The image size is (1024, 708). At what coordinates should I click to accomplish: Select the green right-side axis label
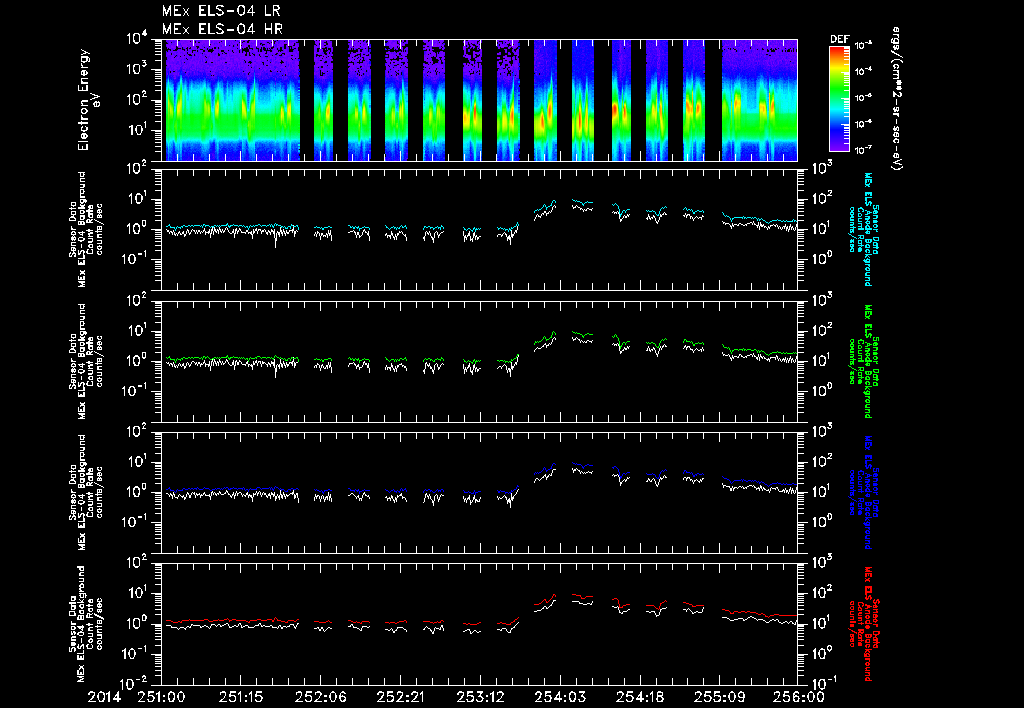(x=863, y=361)
